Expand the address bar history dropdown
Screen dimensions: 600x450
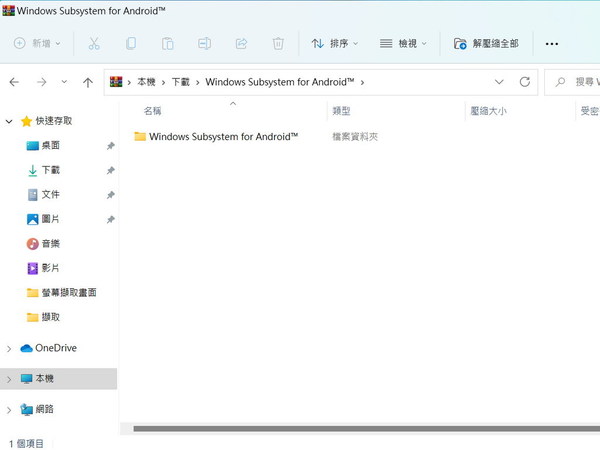pos(499,82)
